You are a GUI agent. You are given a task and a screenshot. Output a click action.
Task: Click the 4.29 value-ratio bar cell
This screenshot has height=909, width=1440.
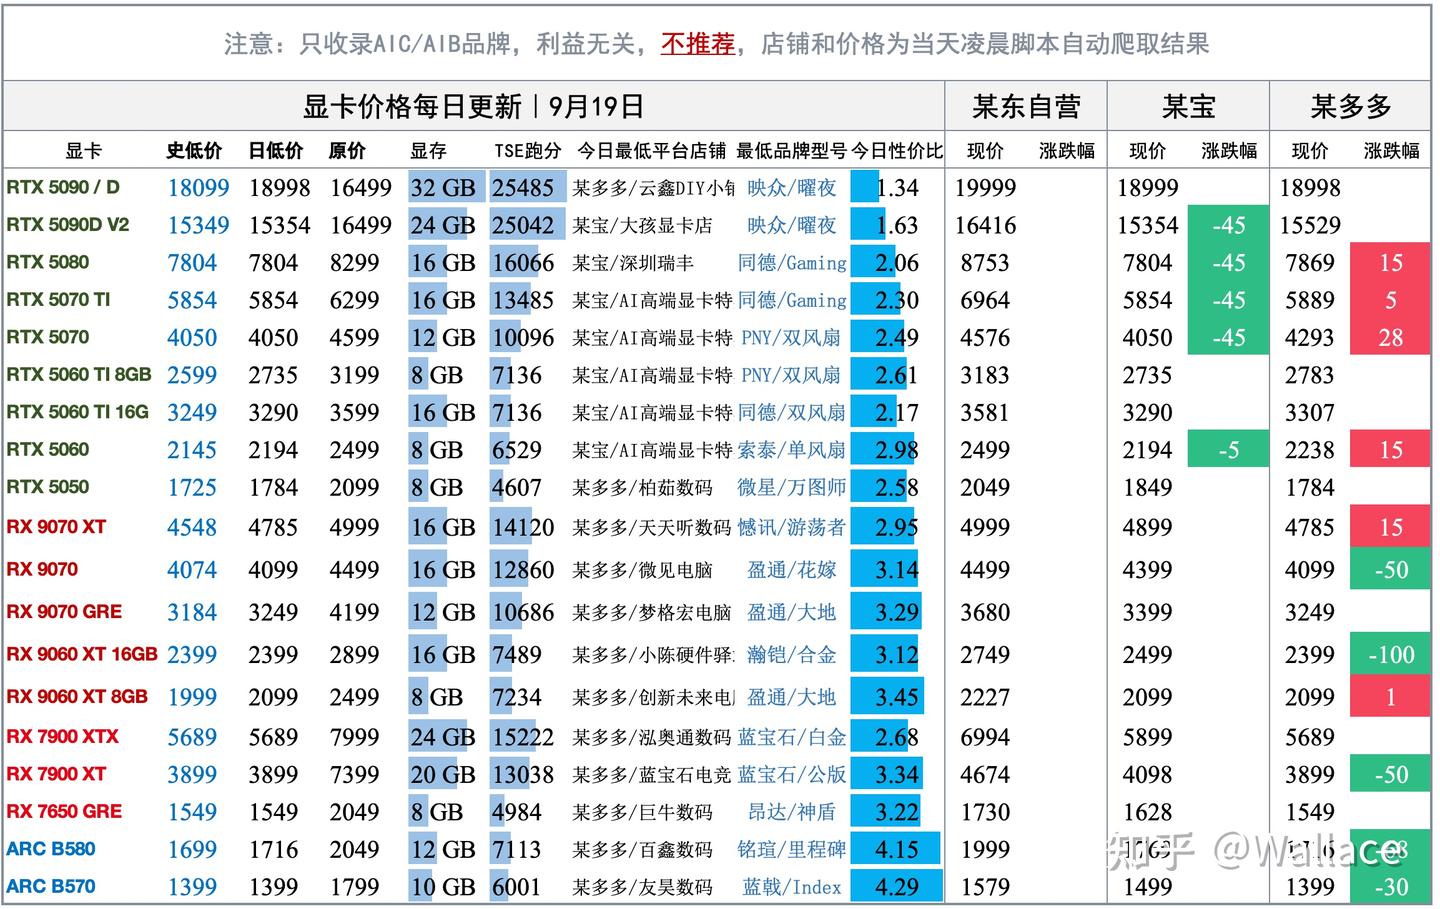896,887
